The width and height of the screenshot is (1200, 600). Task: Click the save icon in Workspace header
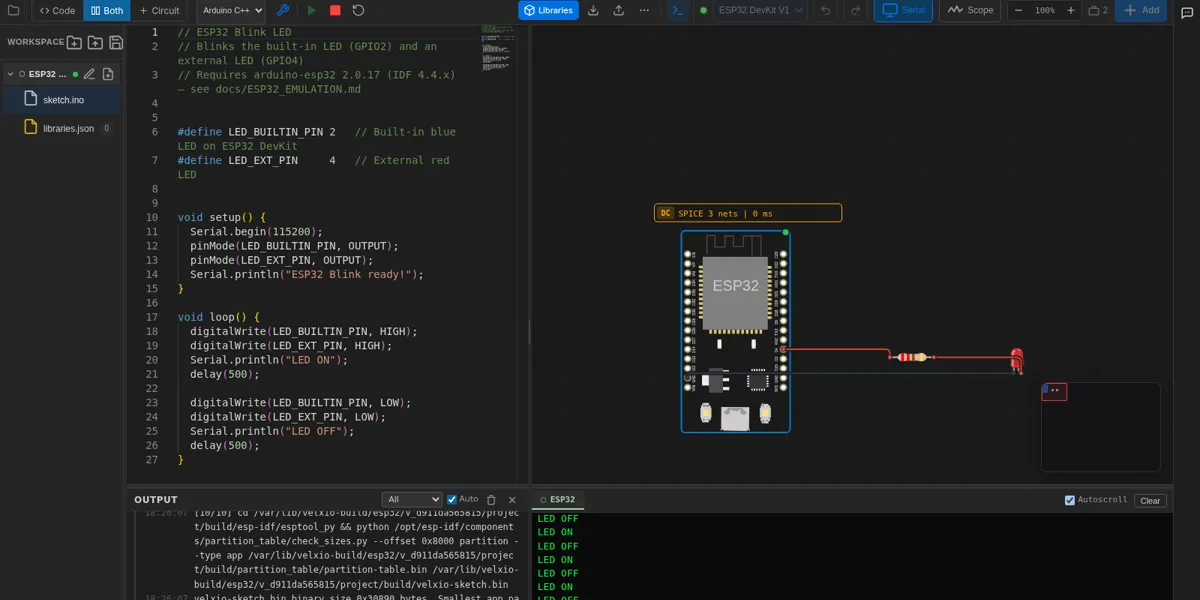click(116, 42)
